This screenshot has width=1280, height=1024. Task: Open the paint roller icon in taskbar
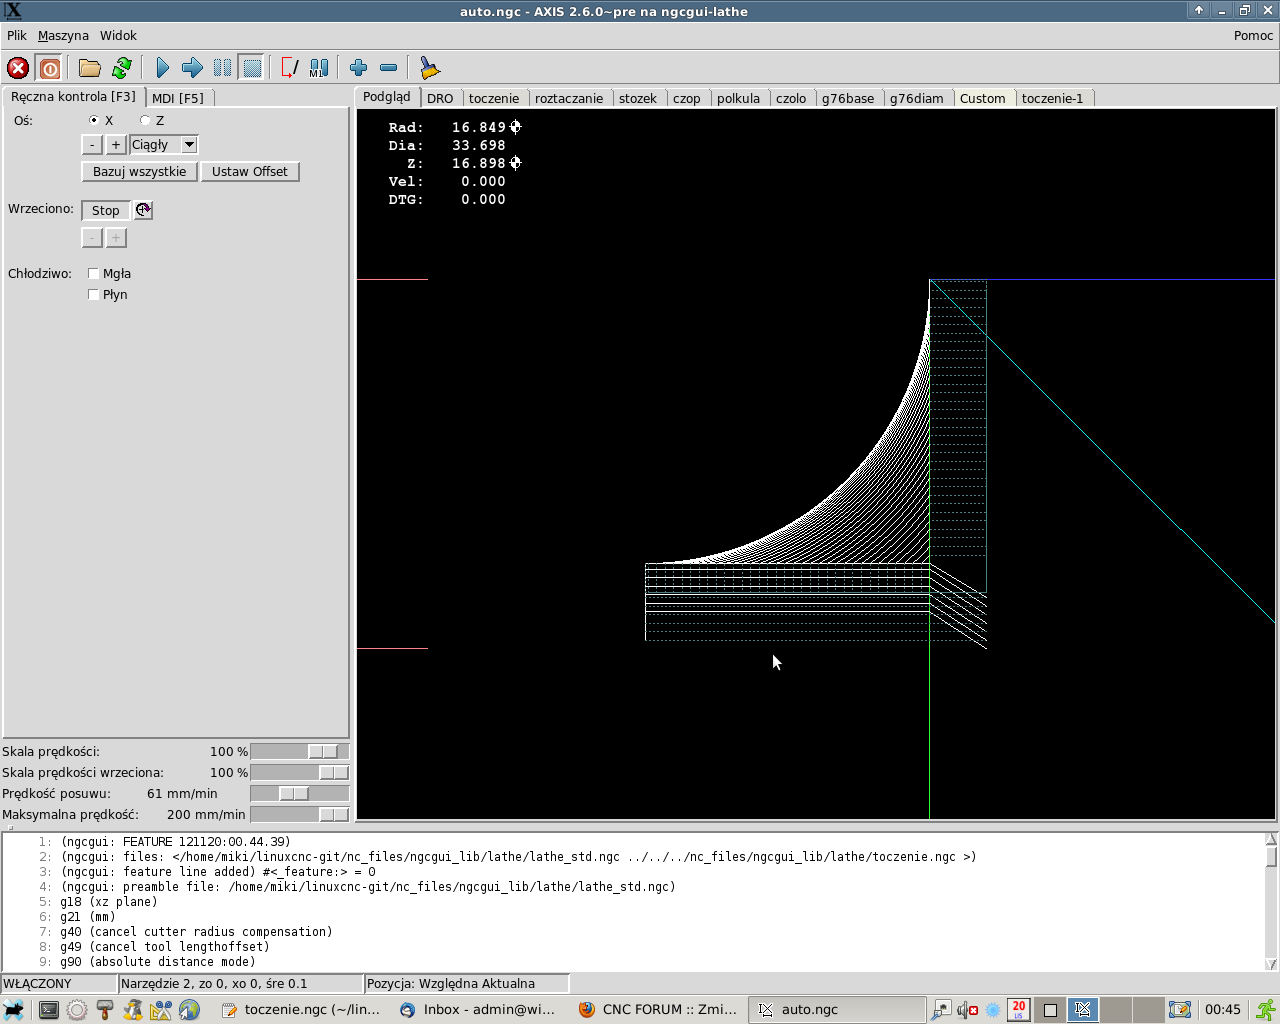coord(105,1010)
